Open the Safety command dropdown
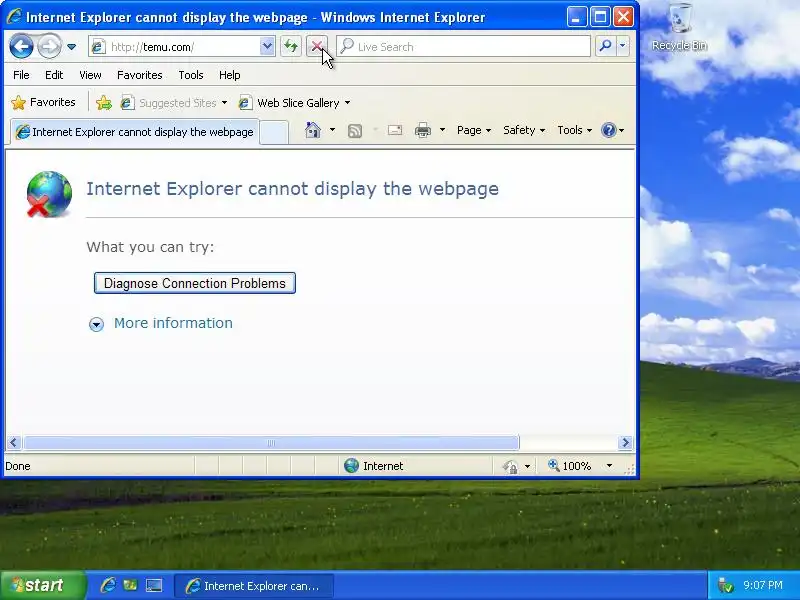This screenshot has height=600, width=800. point(524,131)
